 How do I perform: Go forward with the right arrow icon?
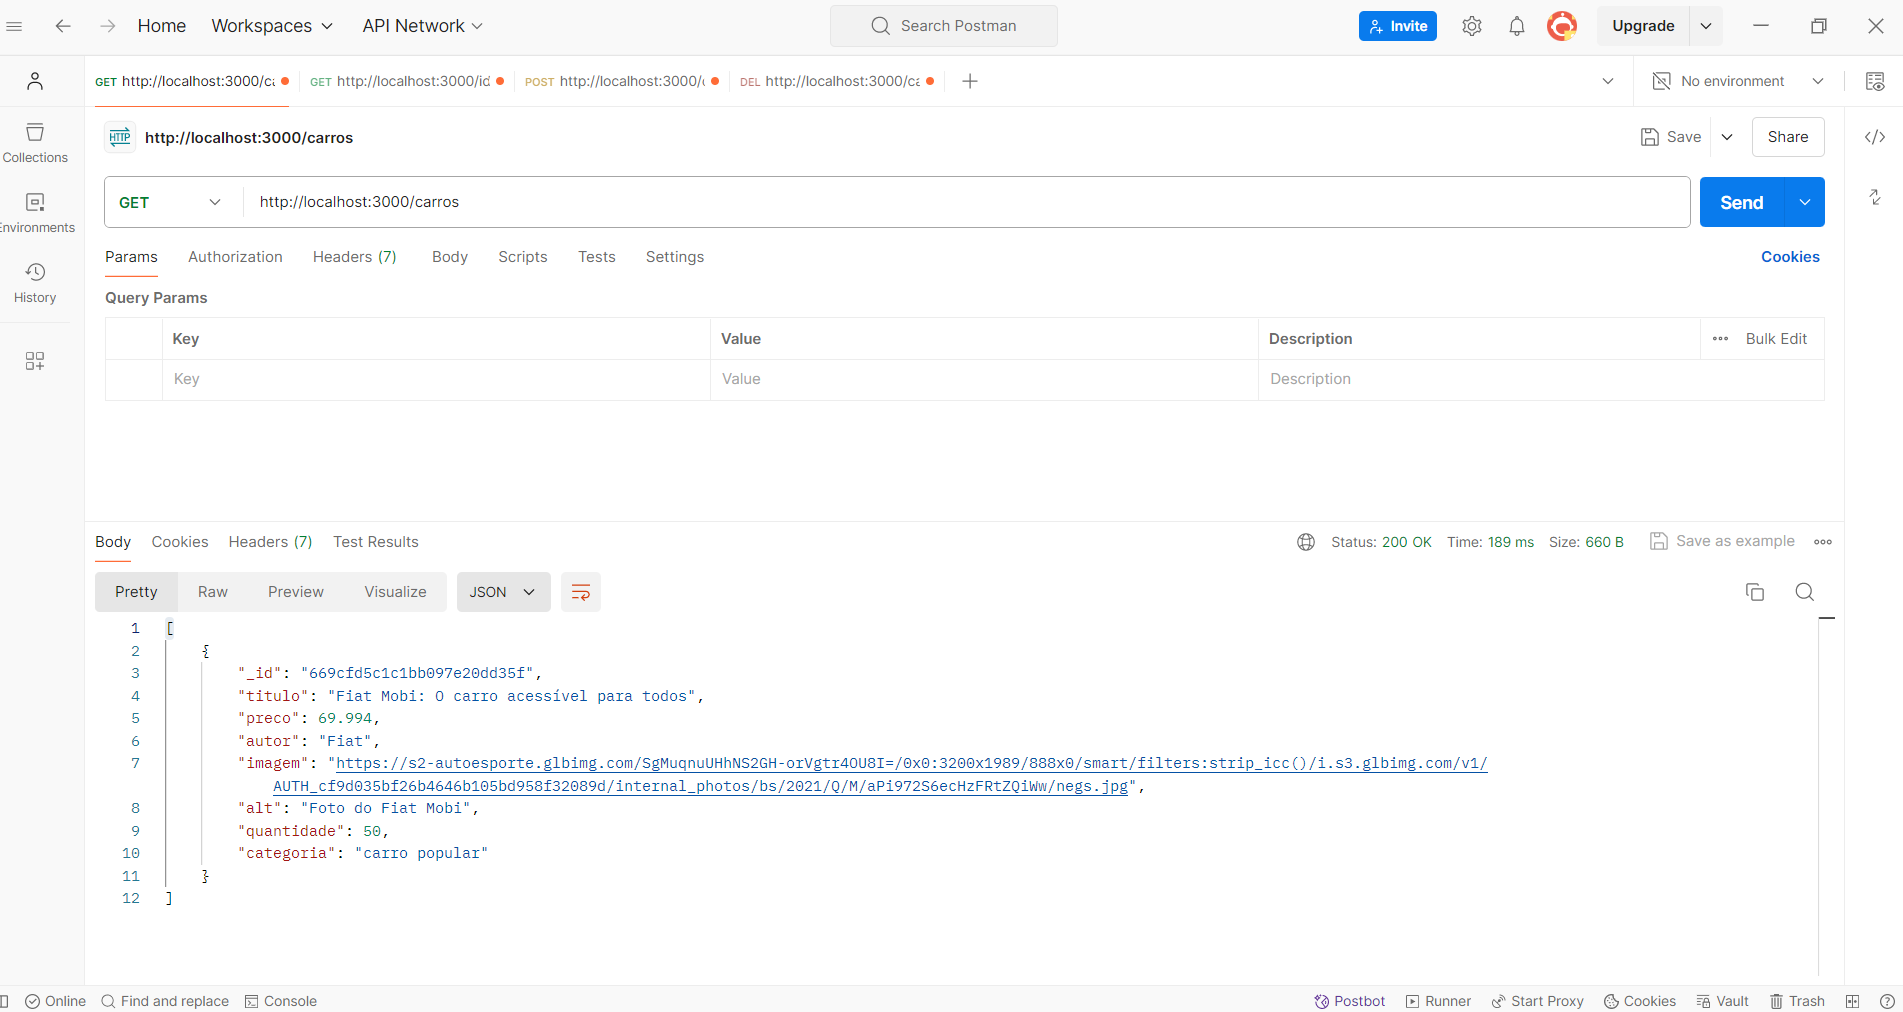point(107,26)
